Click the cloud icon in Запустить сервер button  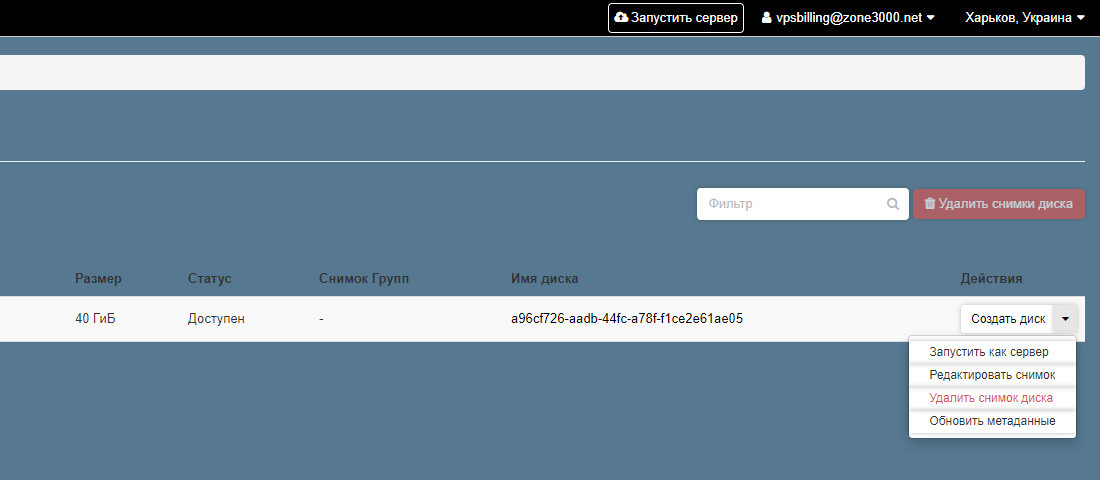tap(621, 18)
